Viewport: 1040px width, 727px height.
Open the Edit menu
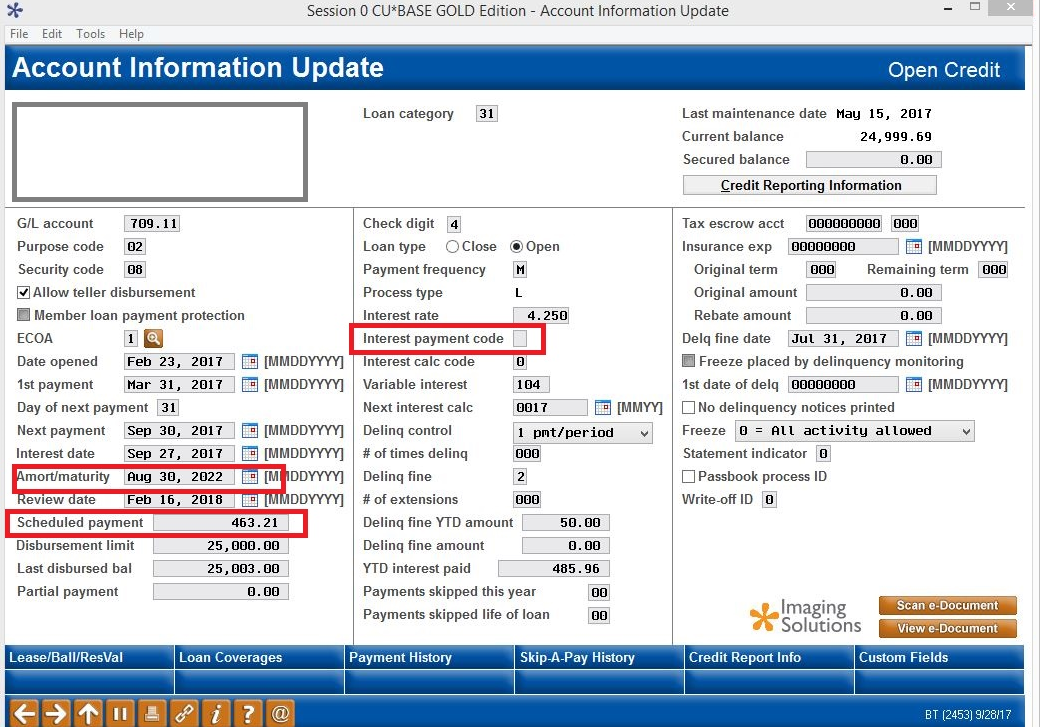[x=52, y=34]
